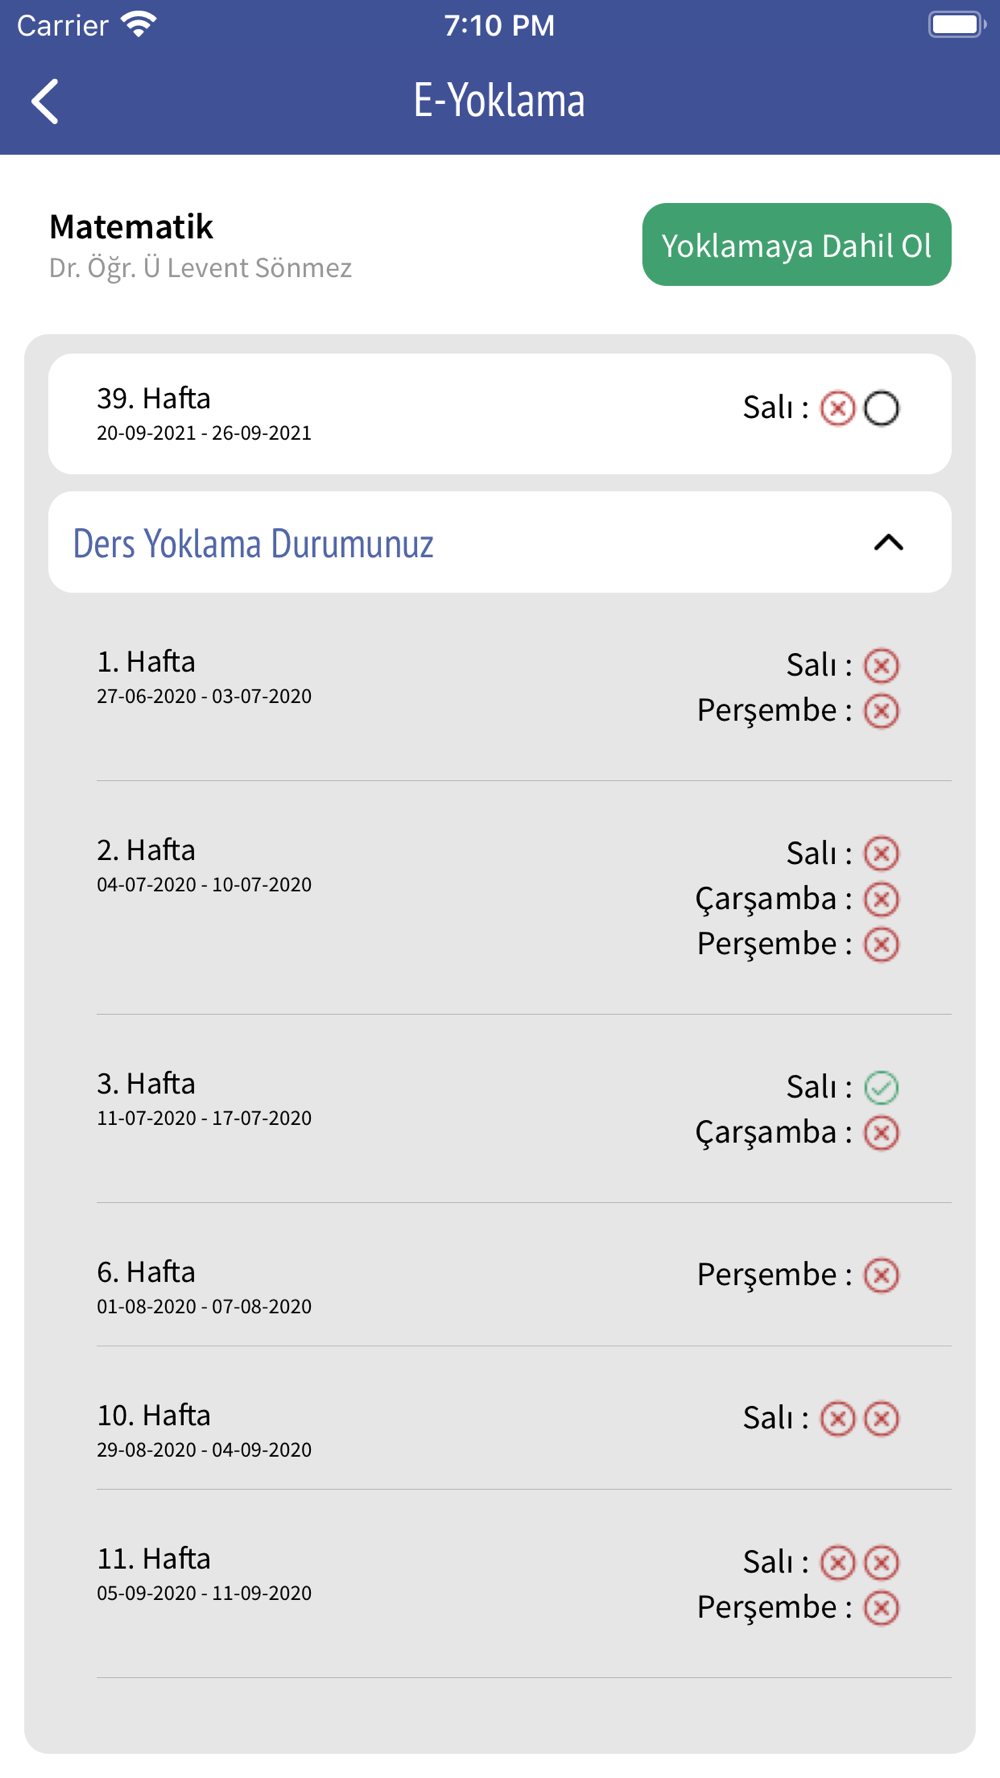Tap 3. Hafta Çarşamba absent icon
Image resolution: width=1000 pixels, height=1778 pixels.
pos(881,1133)
